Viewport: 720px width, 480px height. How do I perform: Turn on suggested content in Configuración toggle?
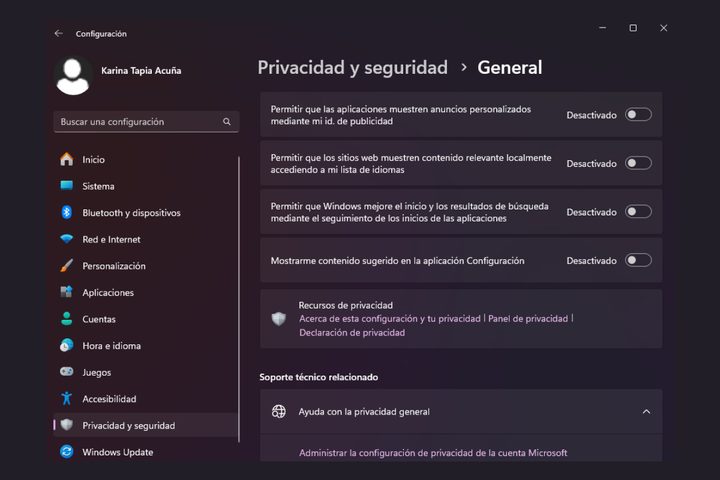coord(638,261)
